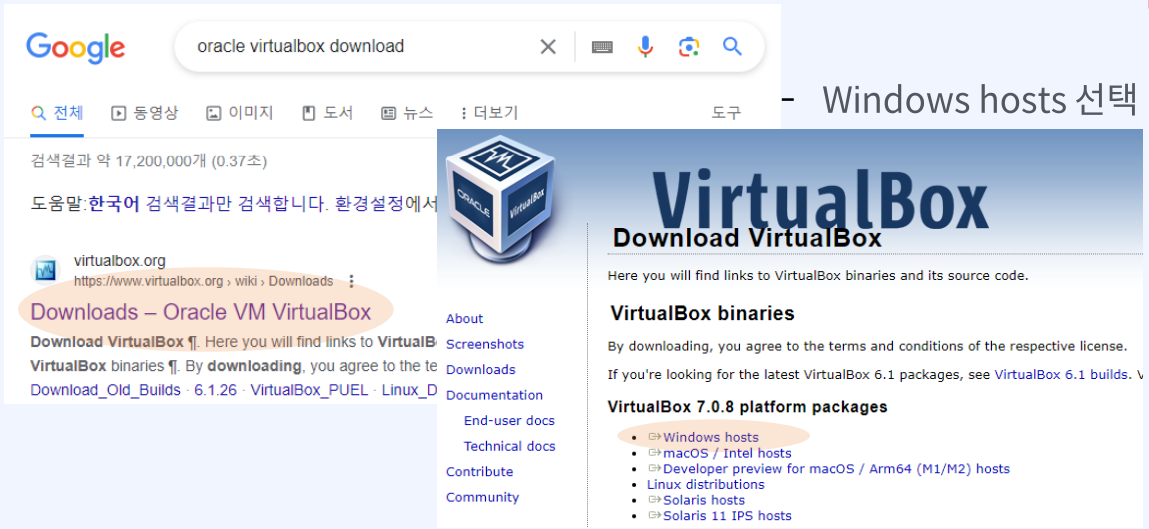Viewport: 1149px width, 529px height.
Task: Click the 검색결과 약 17,200,000개 result count
Action: (149, 160)
